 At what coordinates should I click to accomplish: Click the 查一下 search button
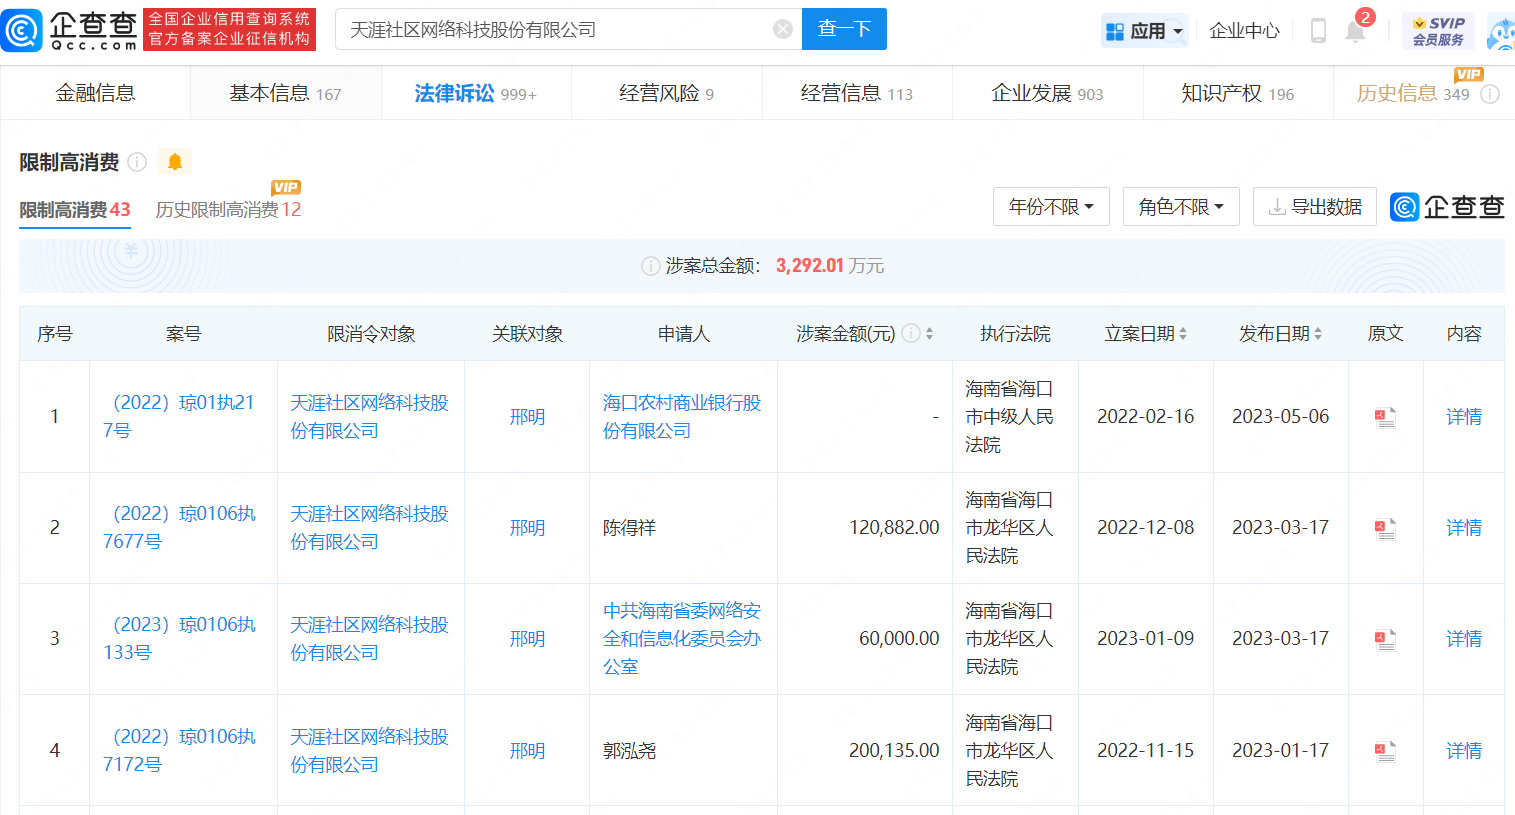pyautogui.click(x=844, y=30)
